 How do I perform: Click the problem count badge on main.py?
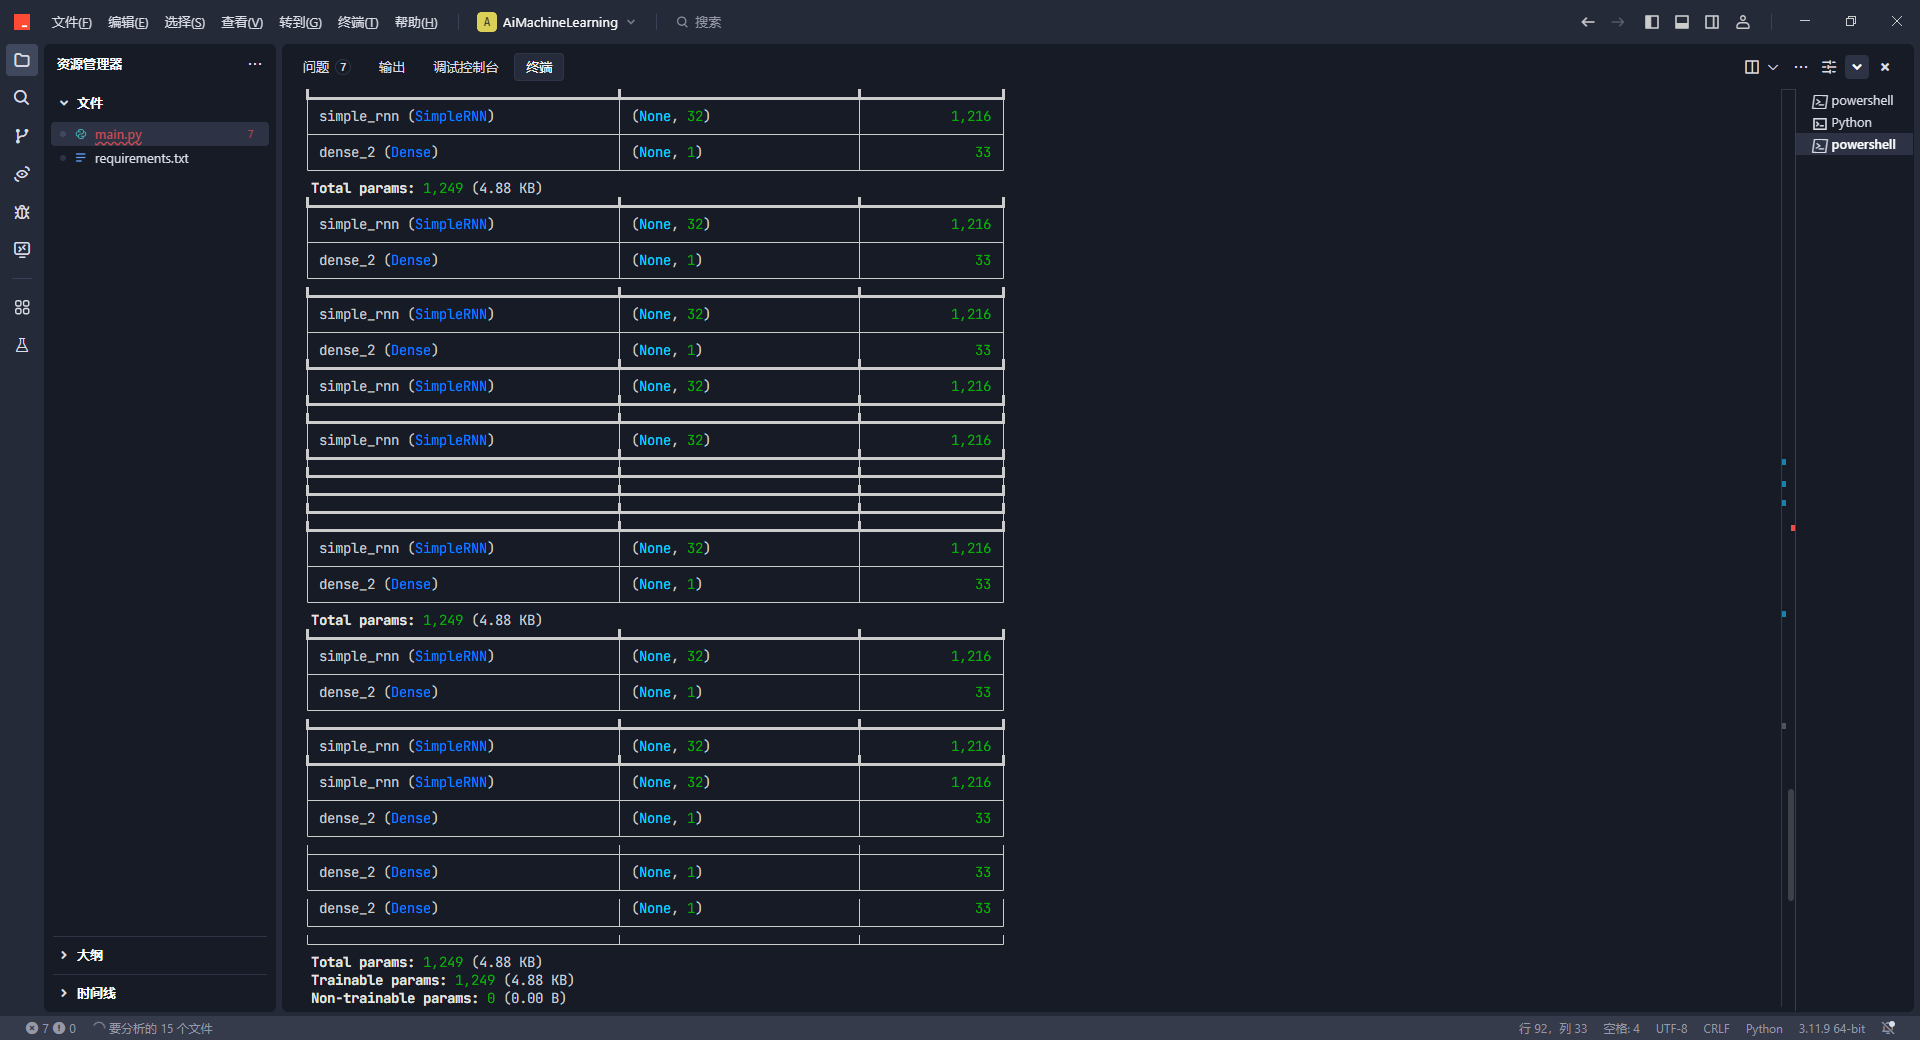point(250,134)
